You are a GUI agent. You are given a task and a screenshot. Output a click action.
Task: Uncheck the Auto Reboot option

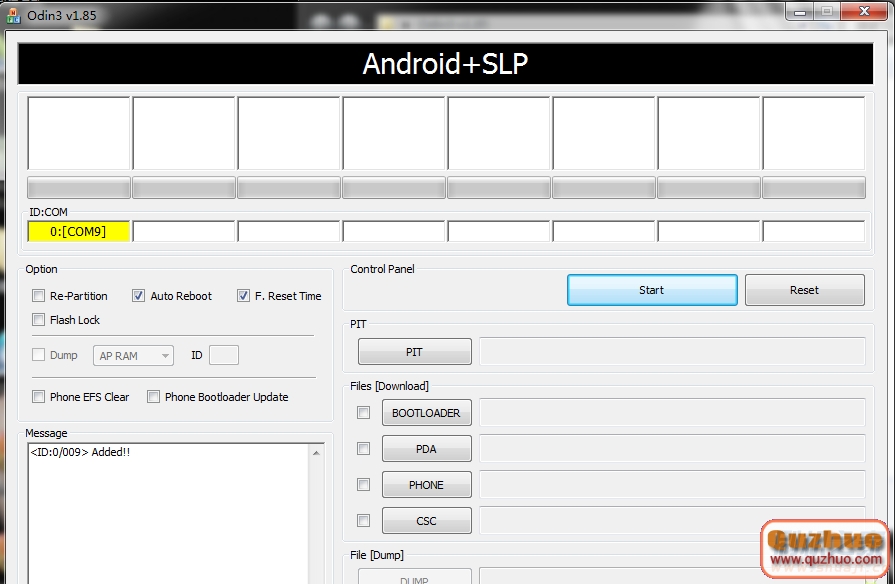[x=138, y=296]
